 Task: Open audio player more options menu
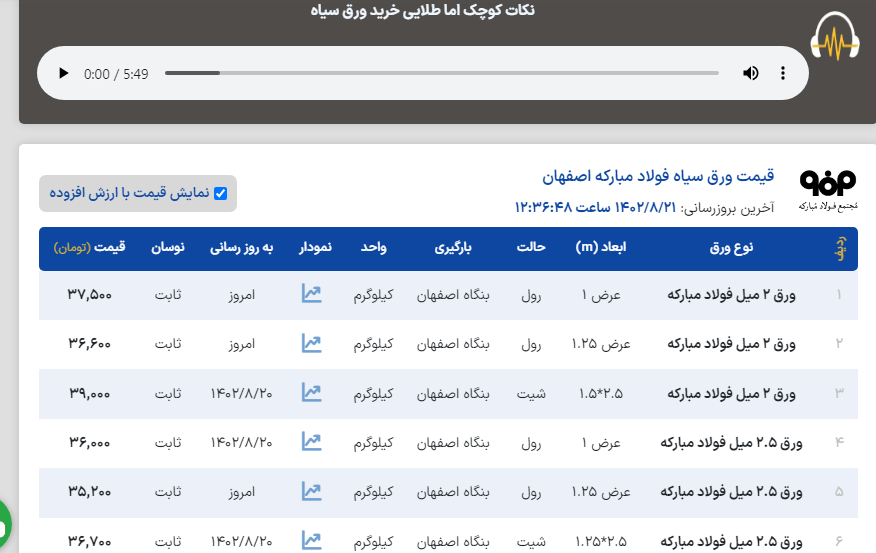pyautogui.click(x=783, y=73)
